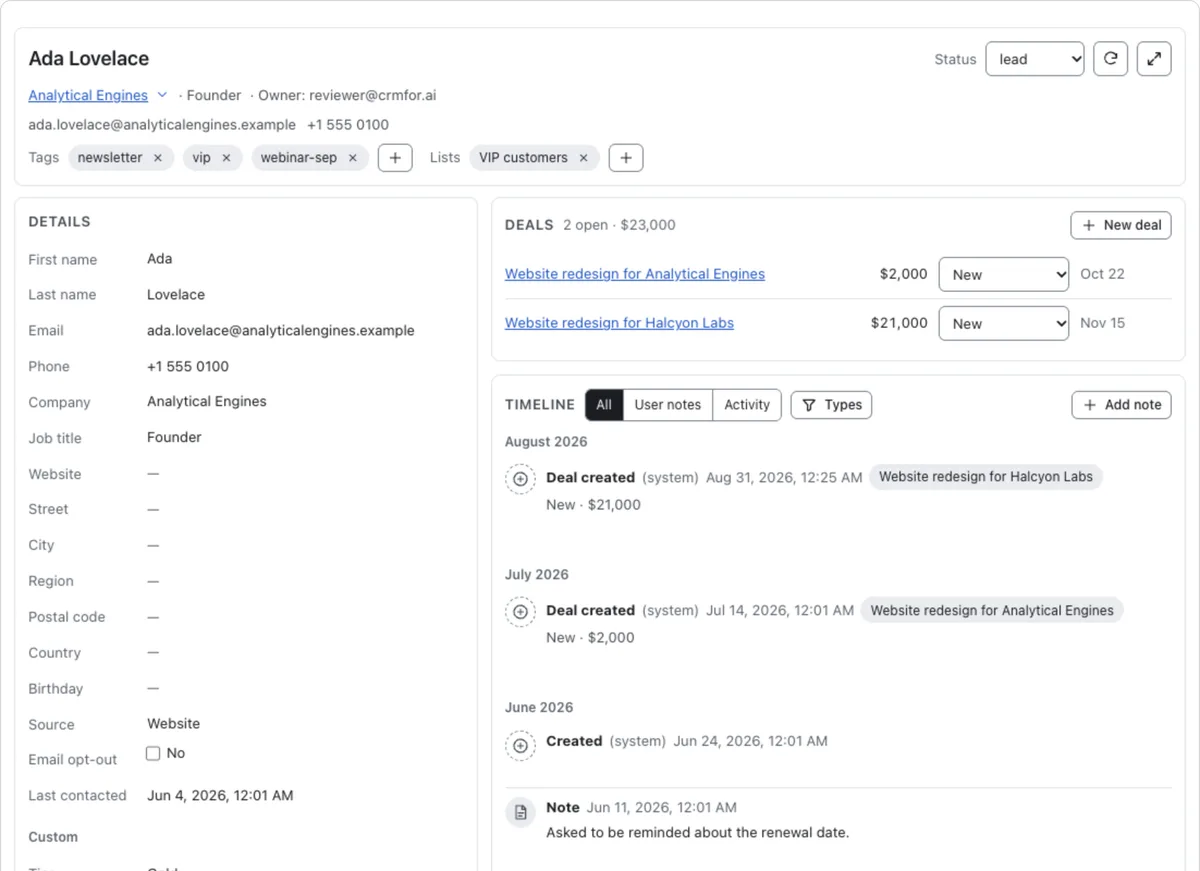1200x871 pixels.
Task: Click the Company value in Details
Action: 207,402
